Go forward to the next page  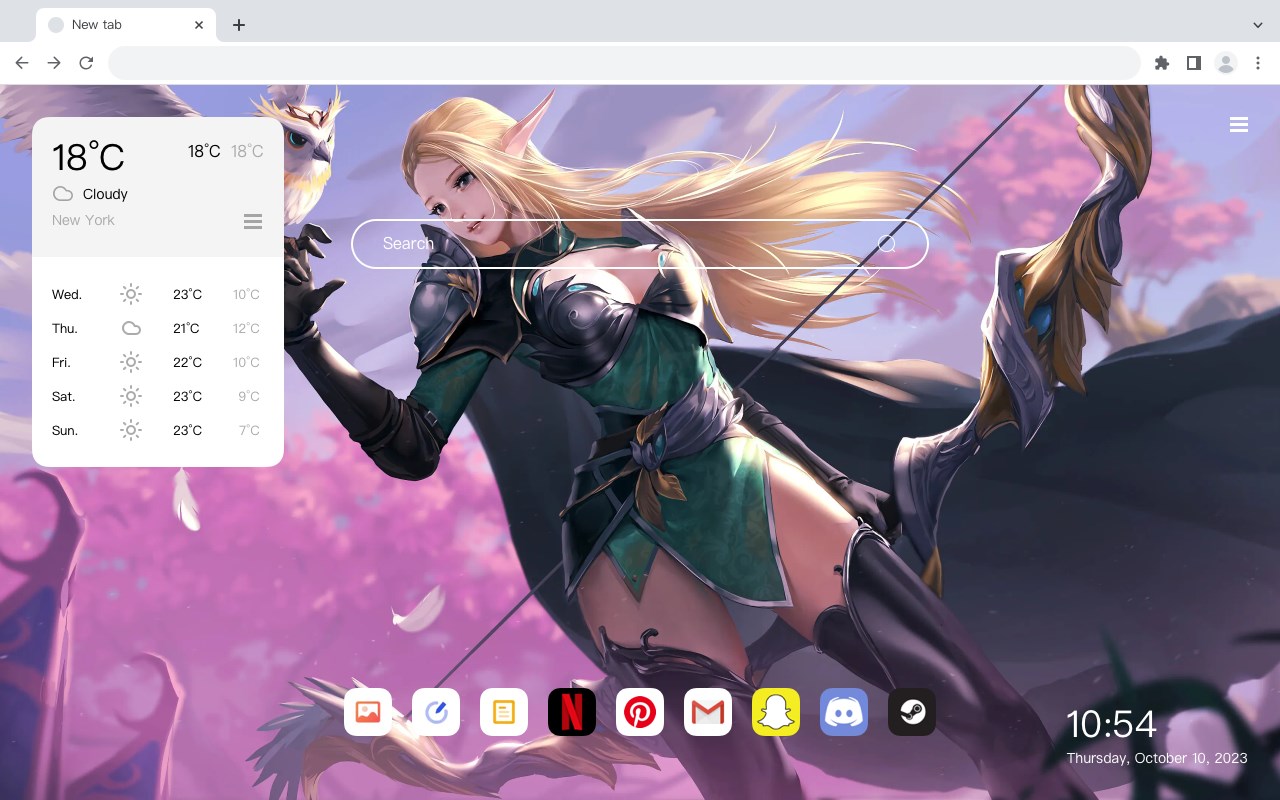point(54,63)
